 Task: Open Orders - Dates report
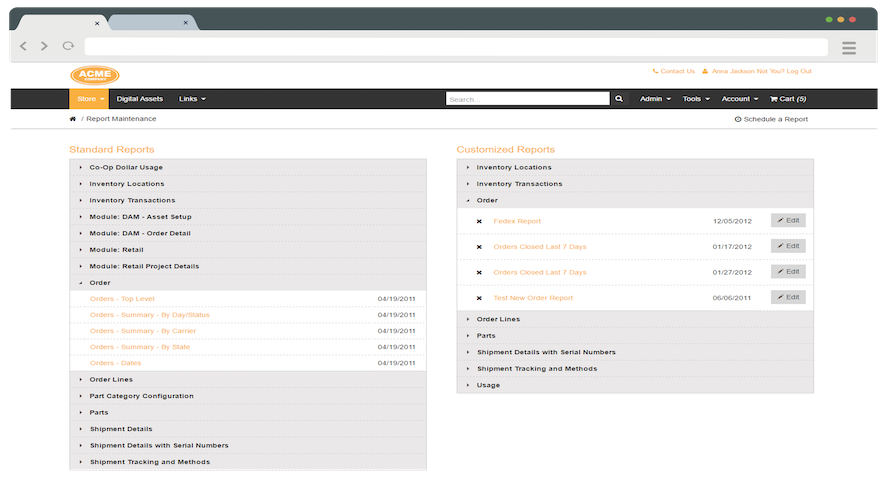(x=115, y=363)
